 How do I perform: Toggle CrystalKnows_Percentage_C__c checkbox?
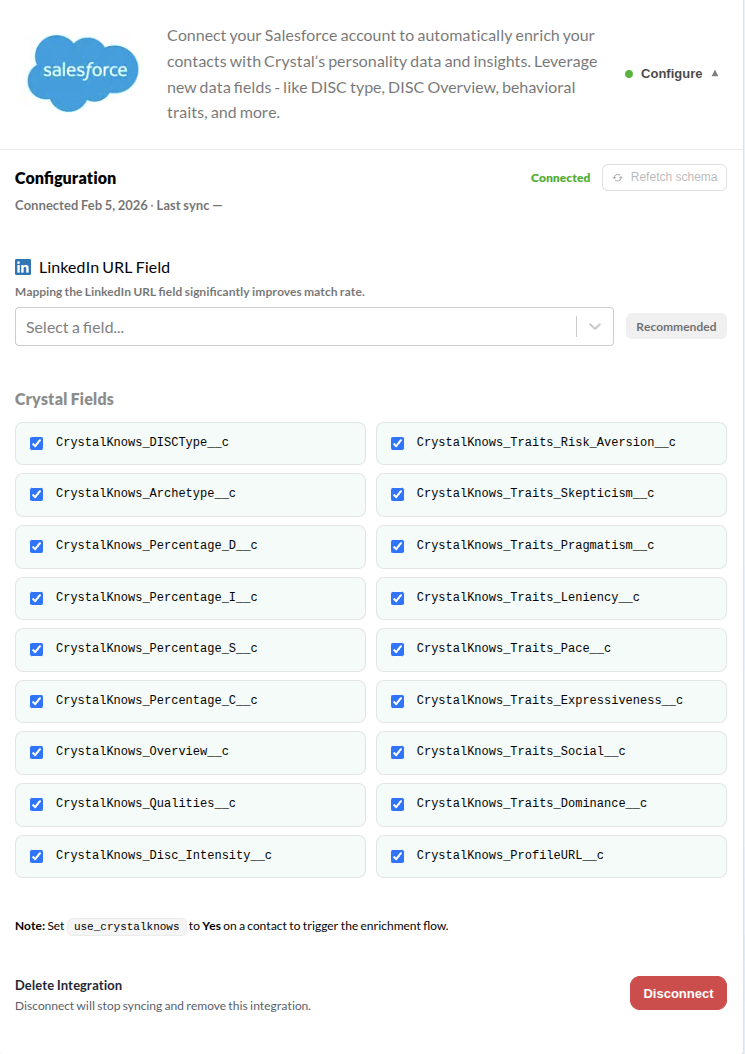click(x=36, y=700)
